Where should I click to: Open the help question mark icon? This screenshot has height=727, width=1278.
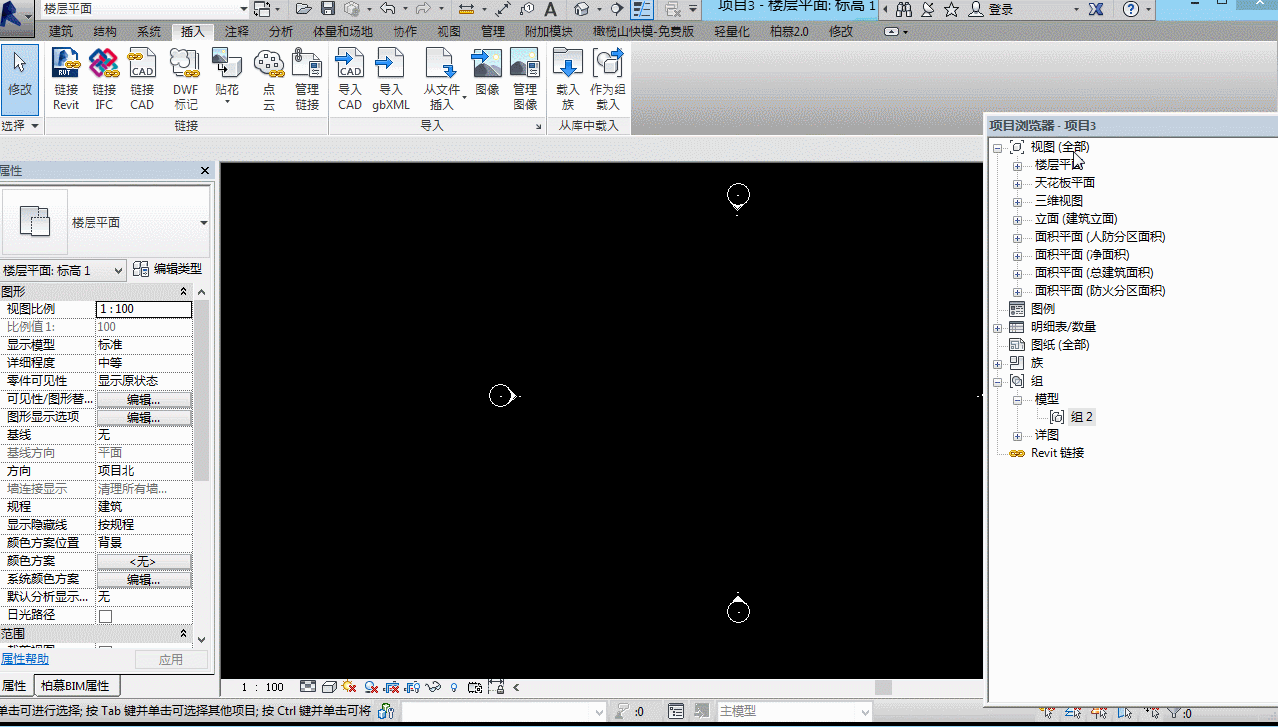coord(1130,9)
